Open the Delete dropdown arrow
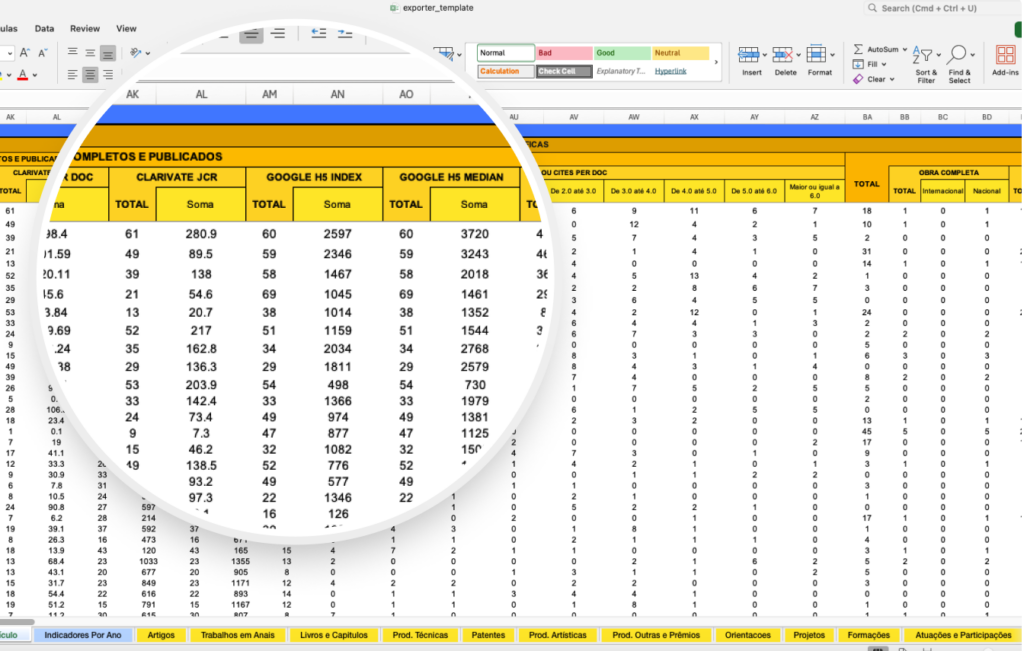The height and width of the screenshot is (651, 1024). (798, 56)
